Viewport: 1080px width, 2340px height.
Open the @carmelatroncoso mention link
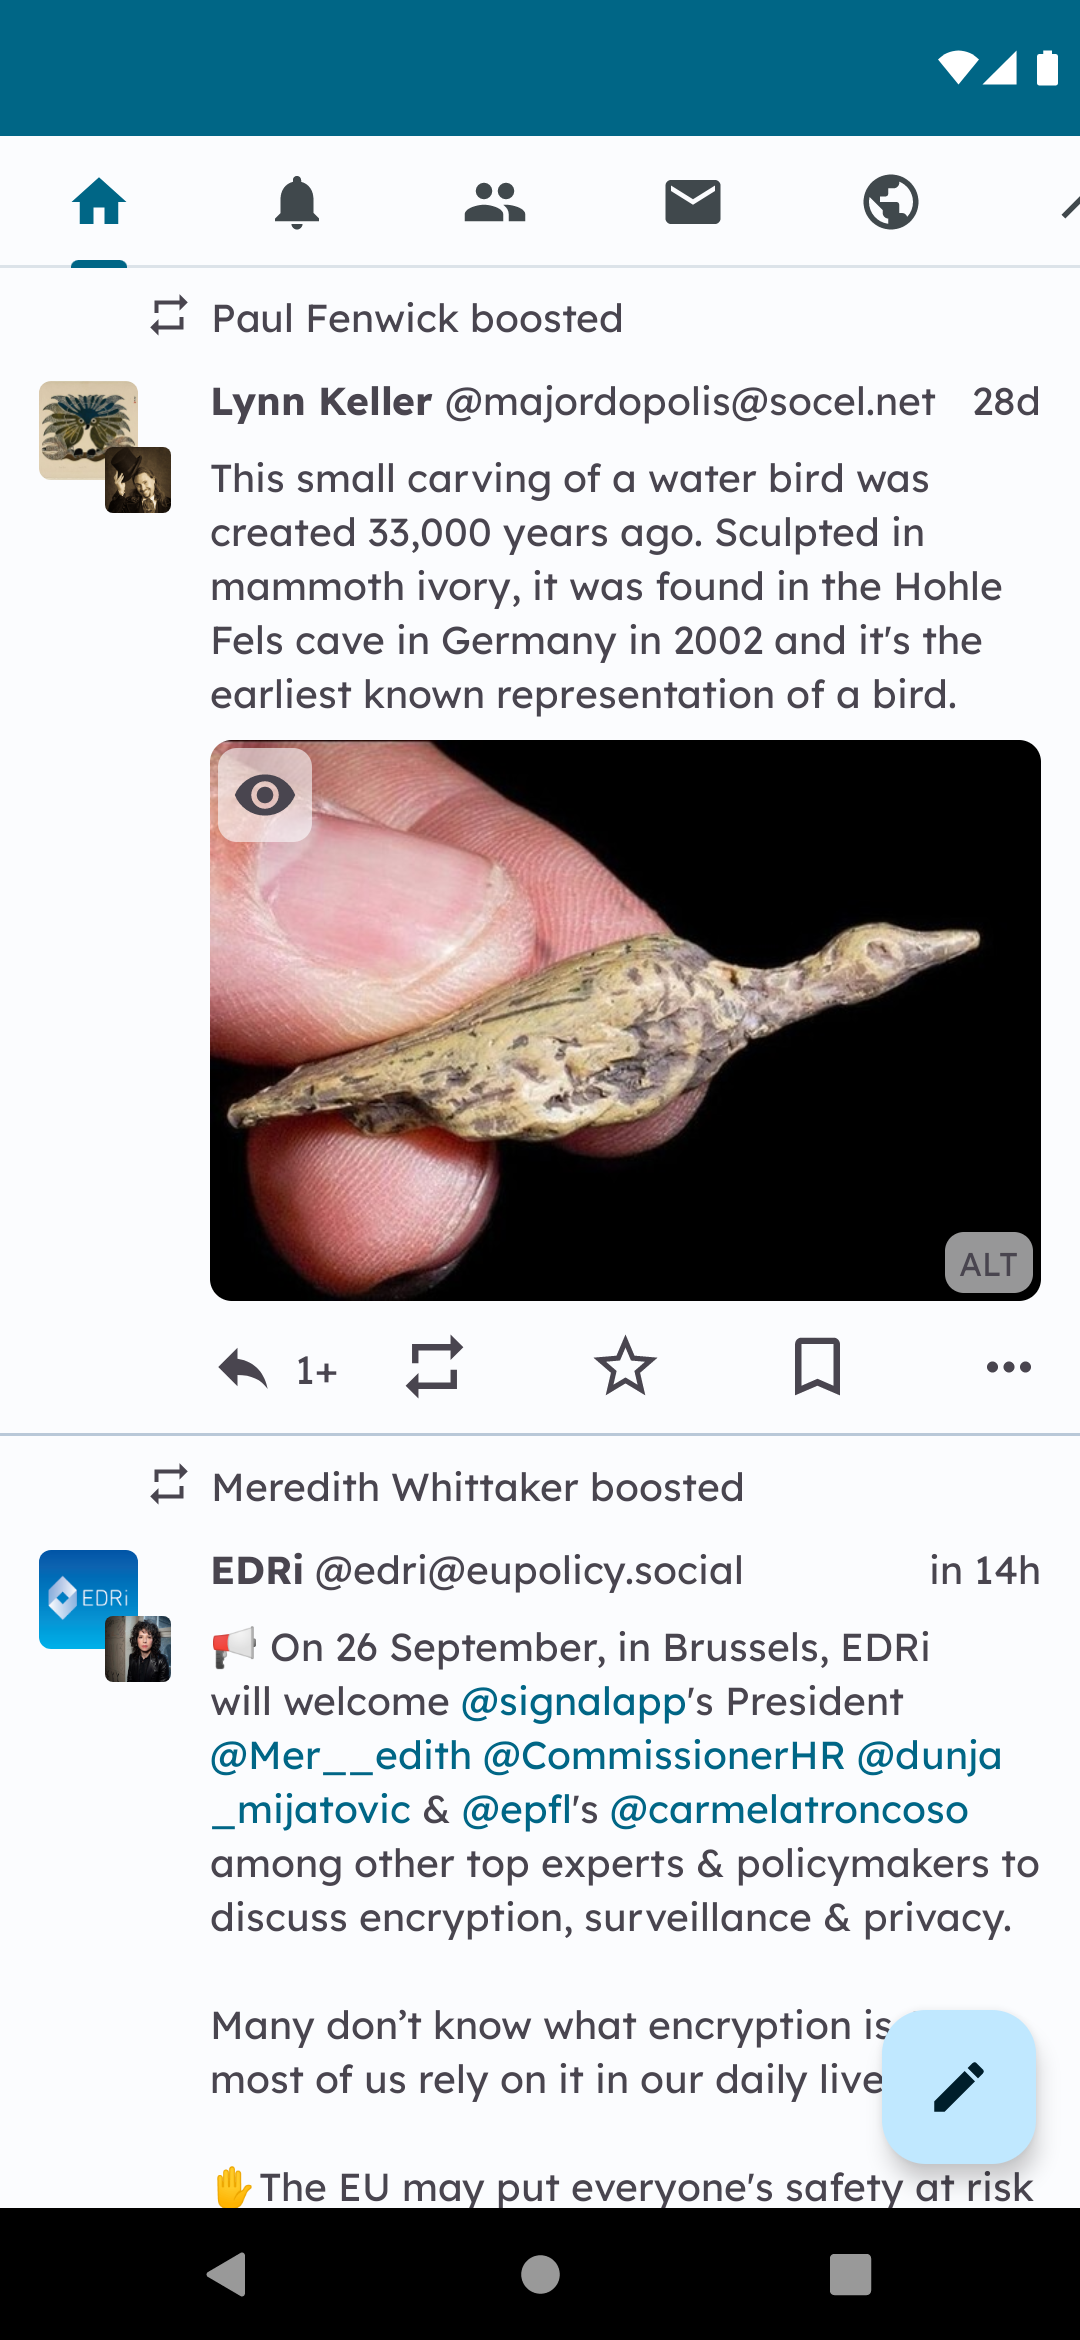pos(789,1810)
